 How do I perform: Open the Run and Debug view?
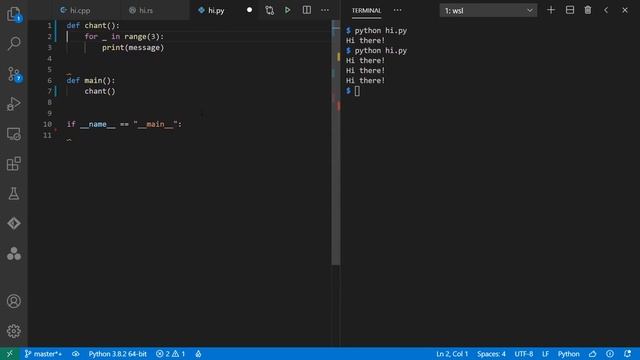pyautogui.click(x=14, y=104)
